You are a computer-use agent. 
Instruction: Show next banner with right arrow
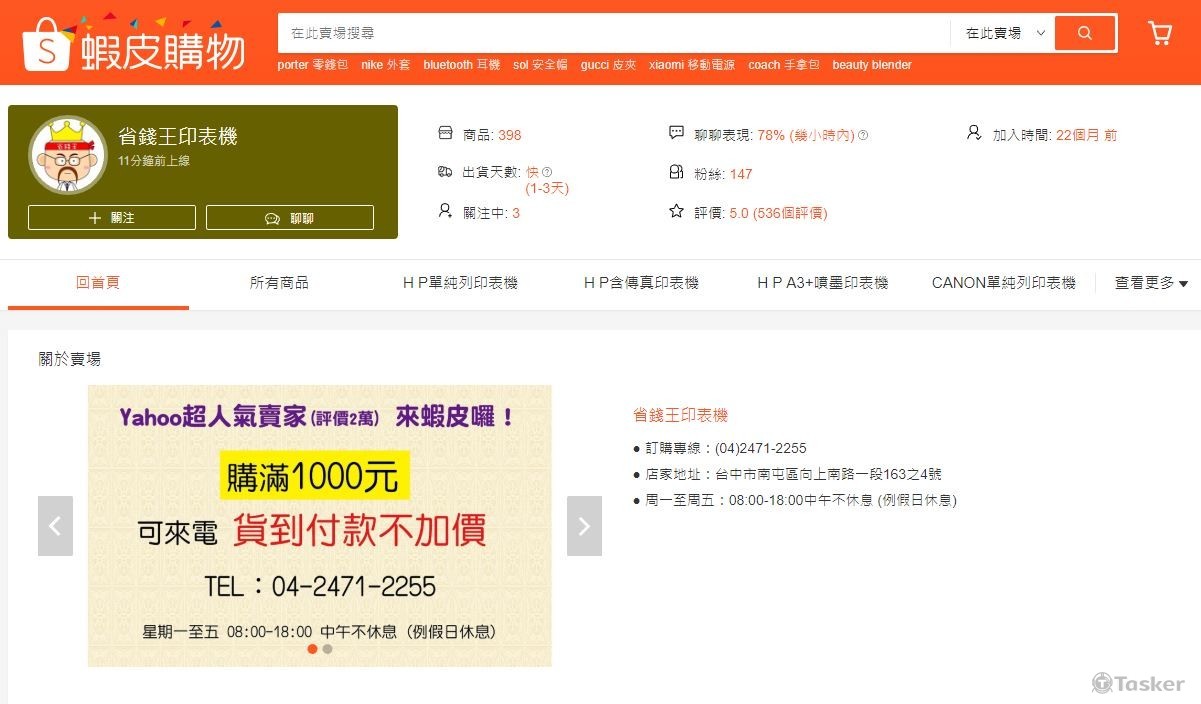point(584,526)
